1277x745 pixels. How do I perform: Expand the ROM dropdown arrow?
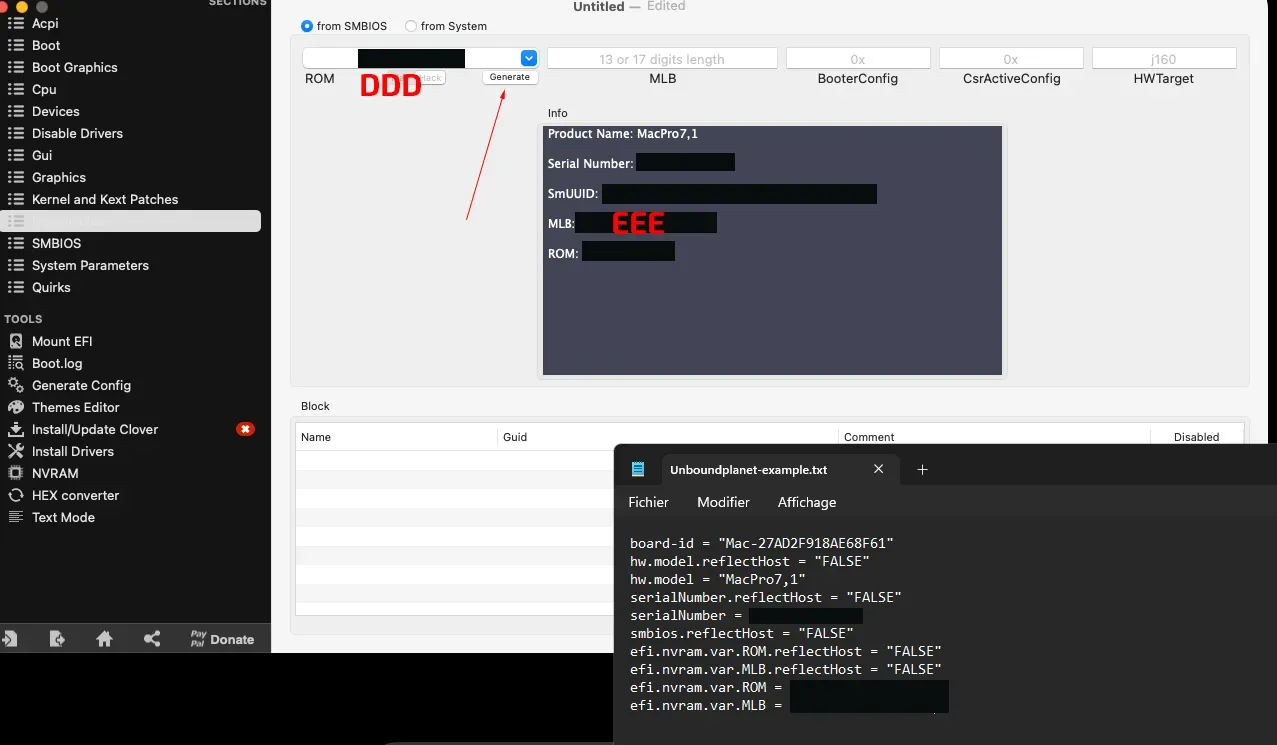click(529, 58)
